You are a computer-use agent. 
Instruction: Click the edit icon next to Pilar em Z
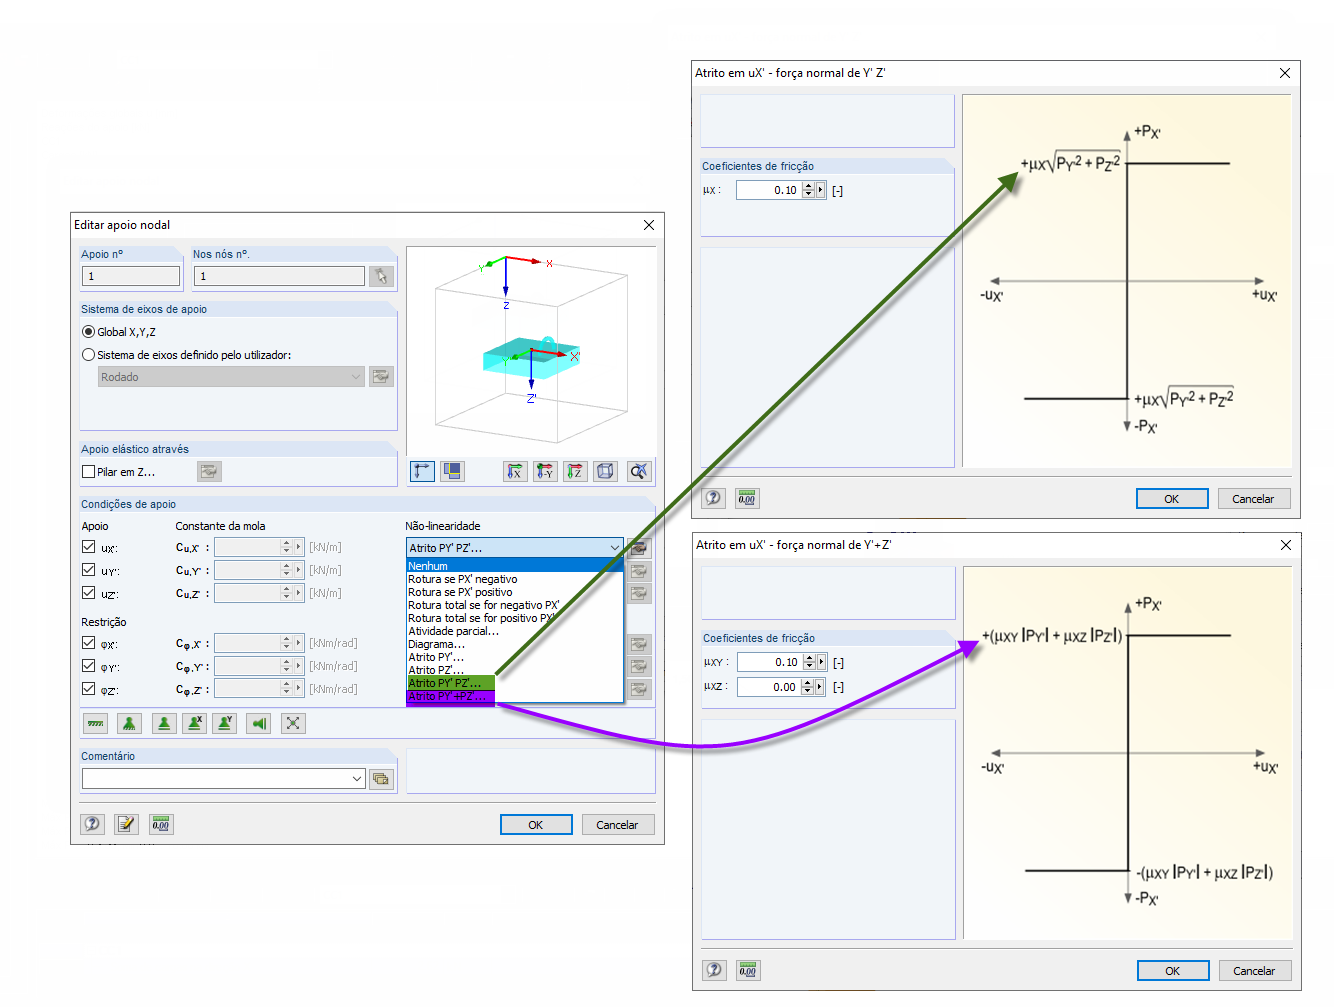click(x=209, y=472)
